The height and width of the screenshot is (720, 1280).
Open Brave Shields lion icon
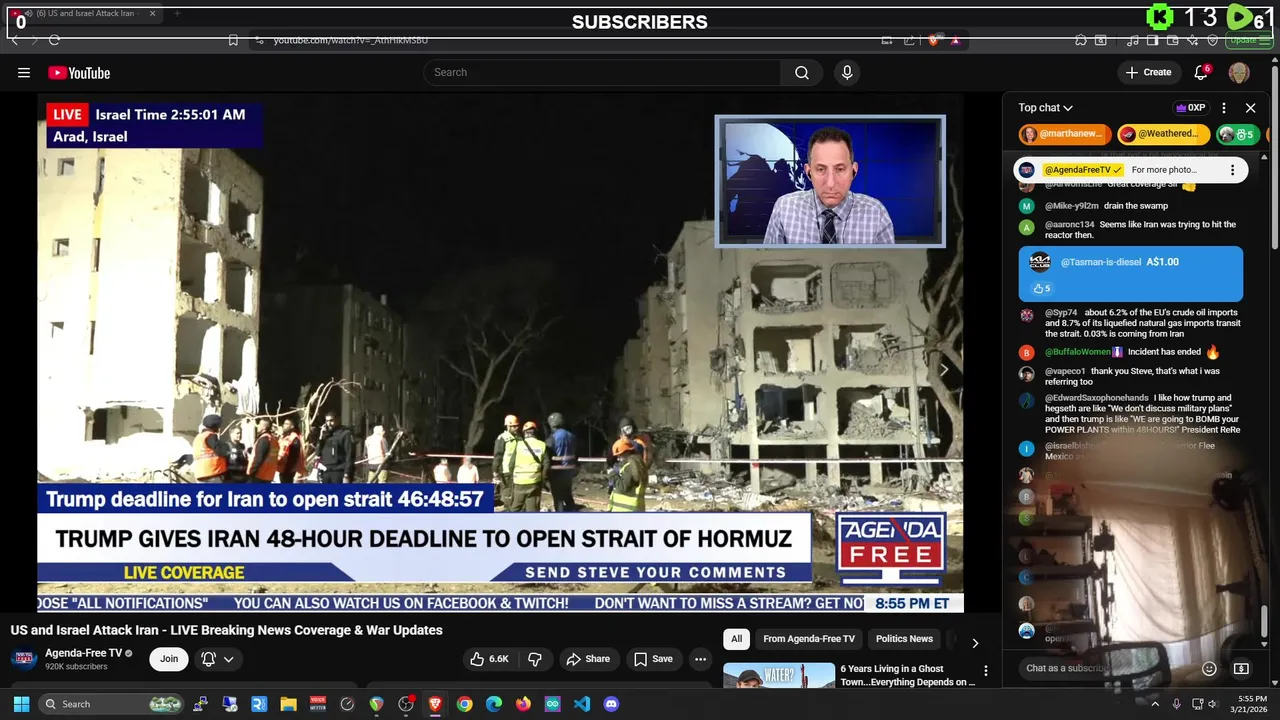coord(933,40)
